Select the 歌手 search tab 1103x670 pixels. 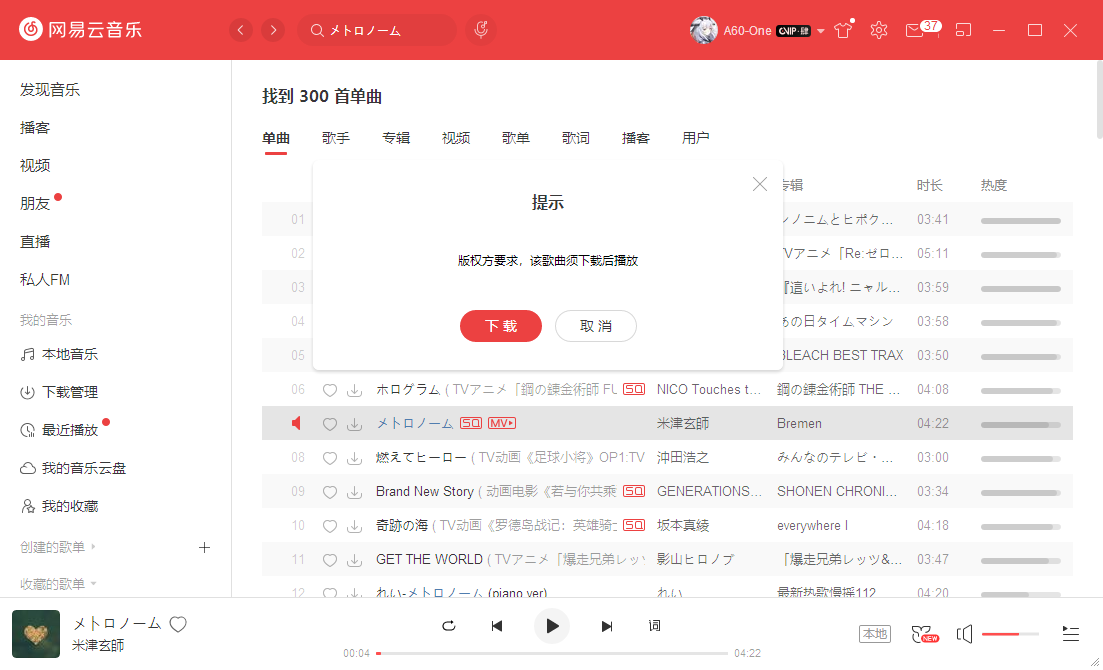coord(336,138)
